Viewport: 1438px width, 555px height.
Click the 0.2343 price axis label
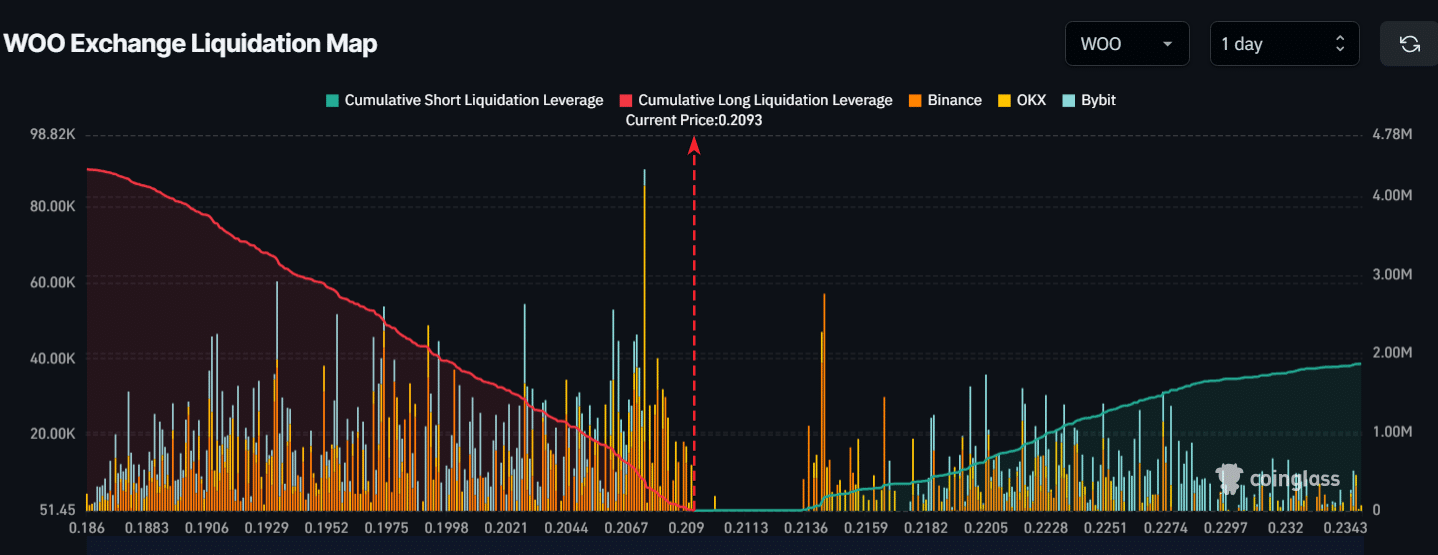1343,527
